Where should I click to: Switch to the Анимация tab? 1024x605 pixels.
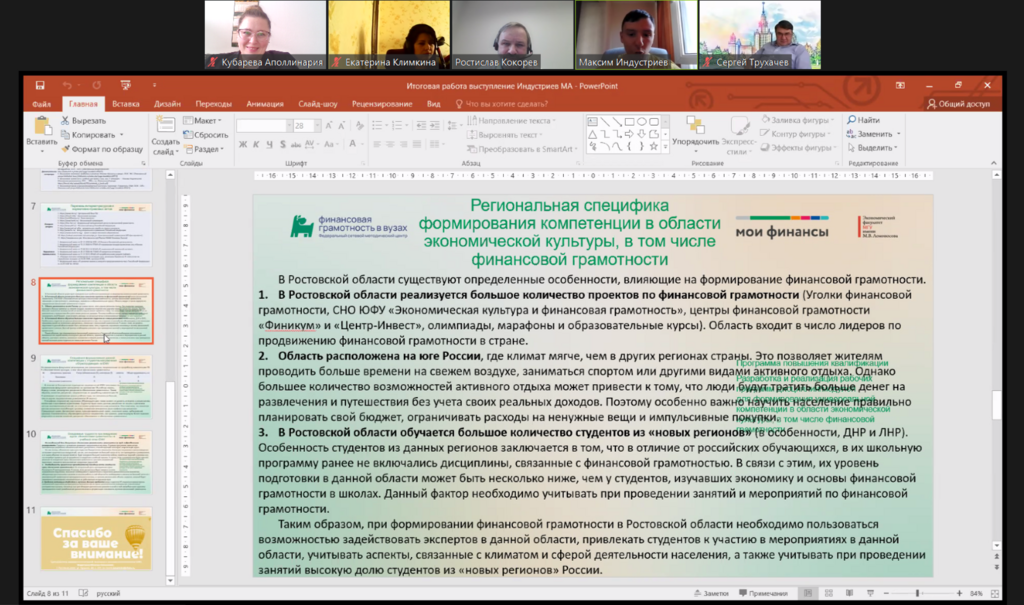(x=264, y=104)
